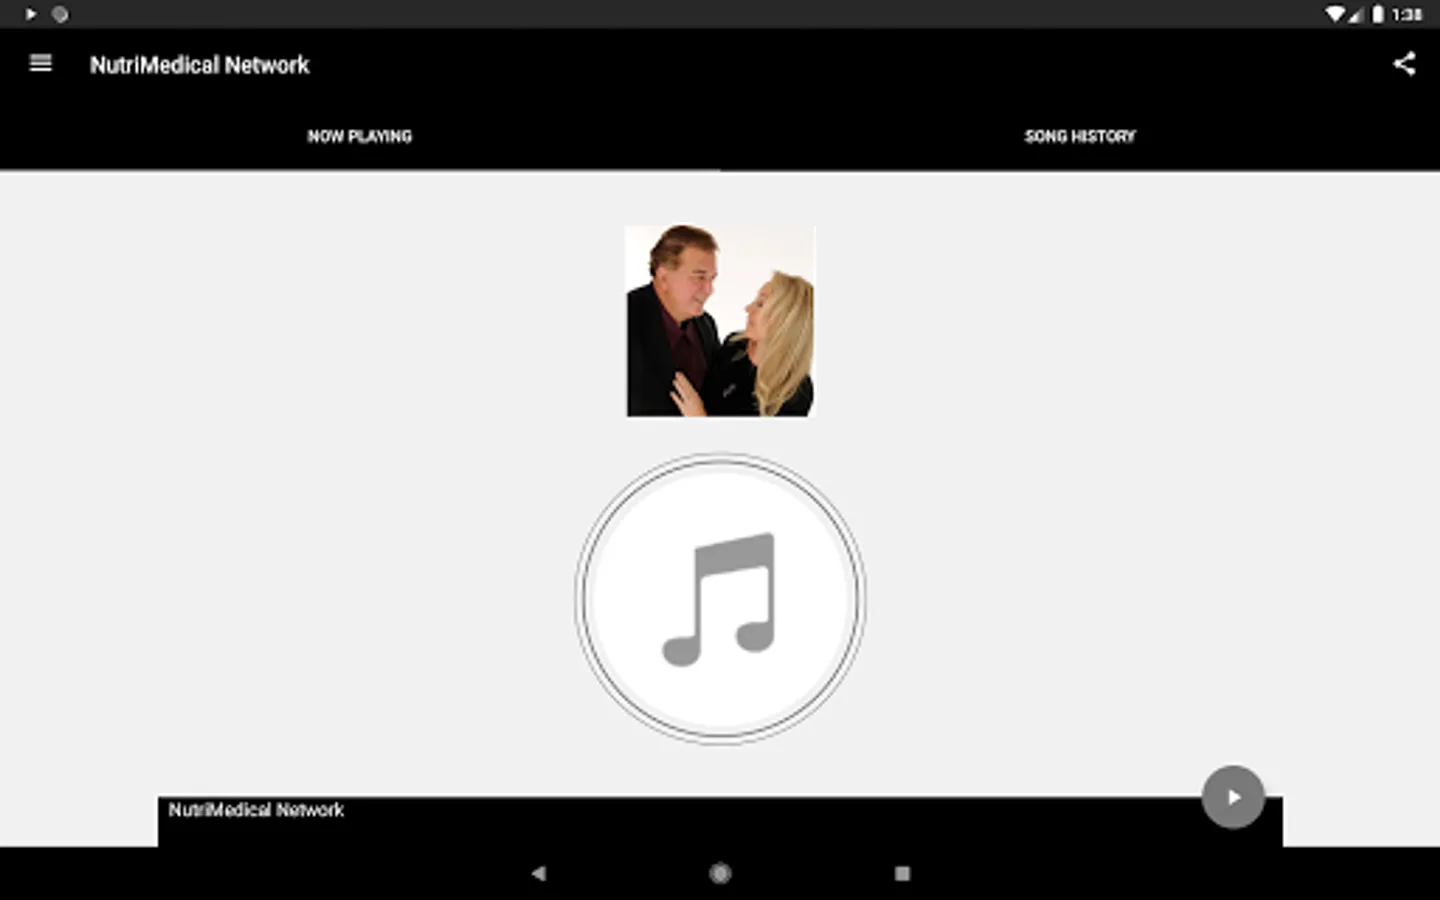Switch to the Now Playing tab
This screenshot has height=900, width=1440.
(x=360, y=136)
